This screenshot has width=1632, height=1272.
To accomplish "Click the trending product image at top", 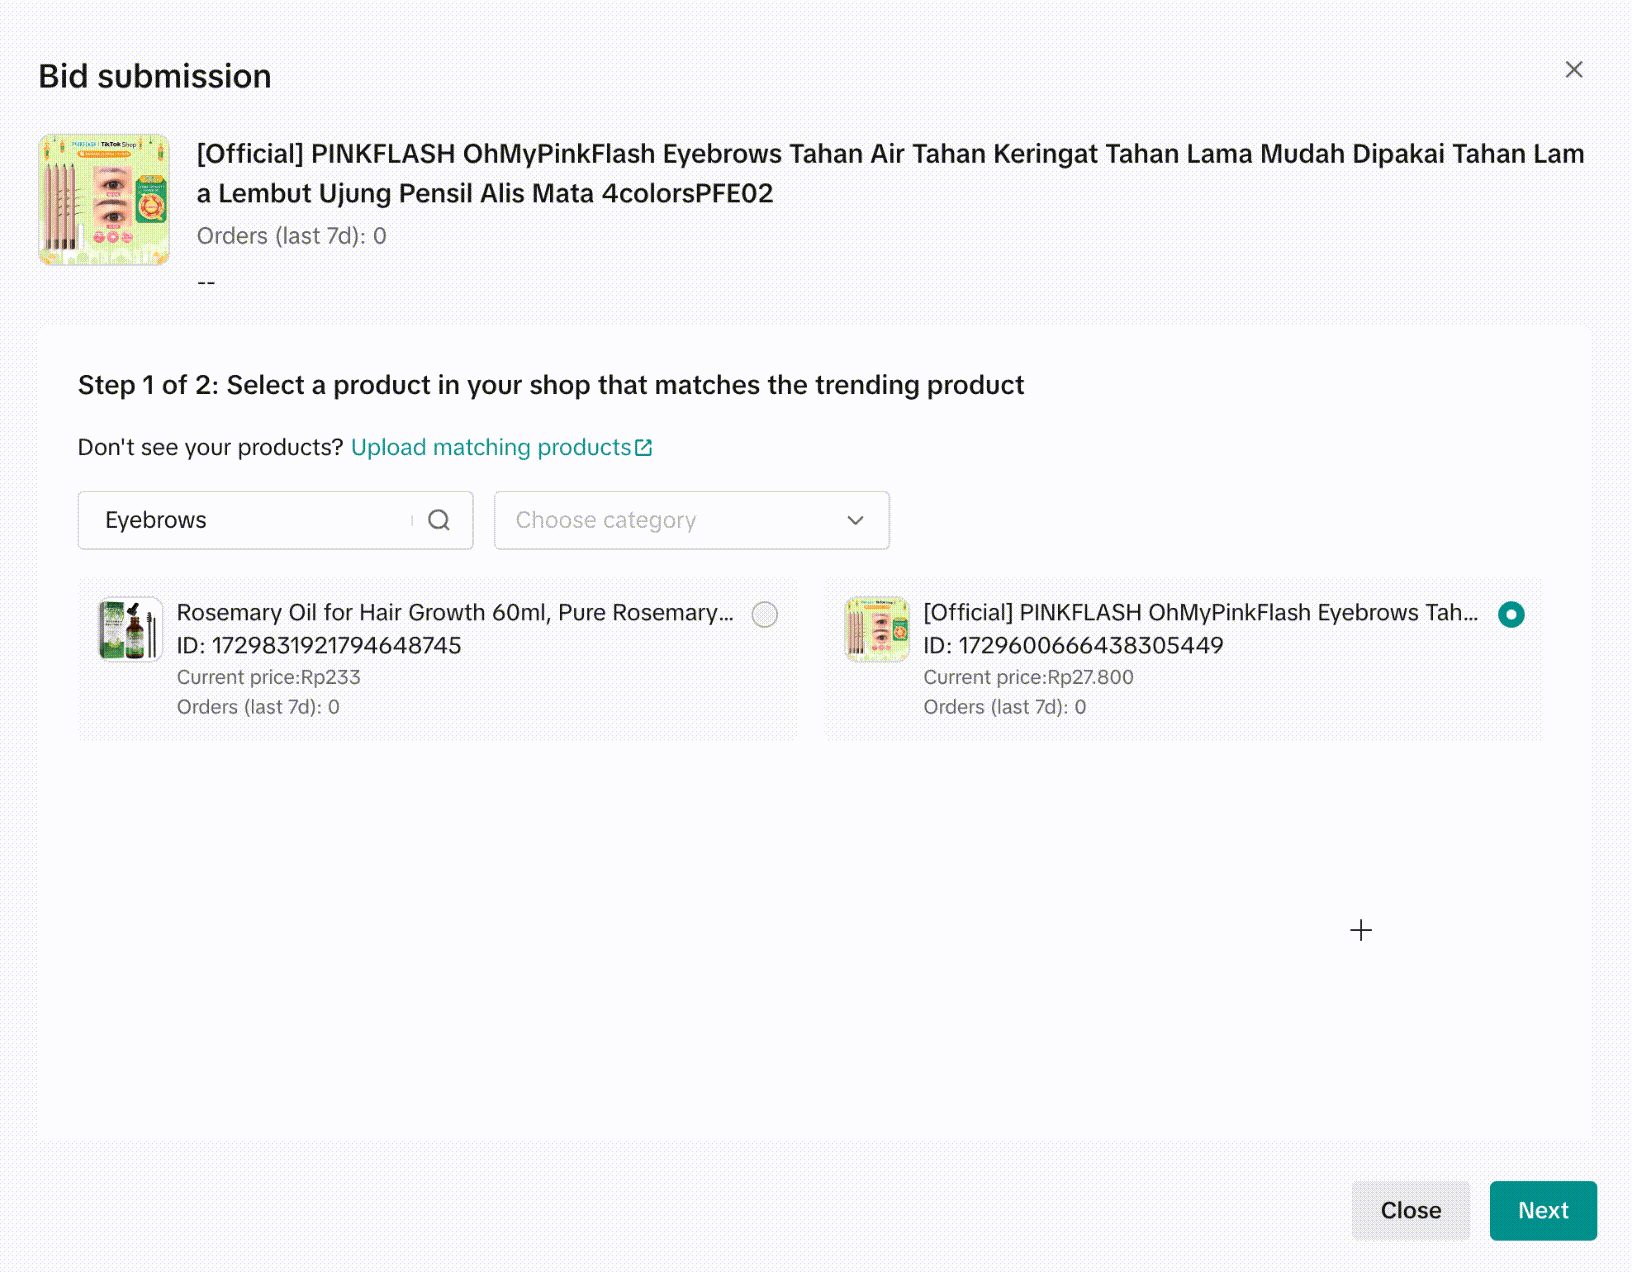I will point(104,200).
